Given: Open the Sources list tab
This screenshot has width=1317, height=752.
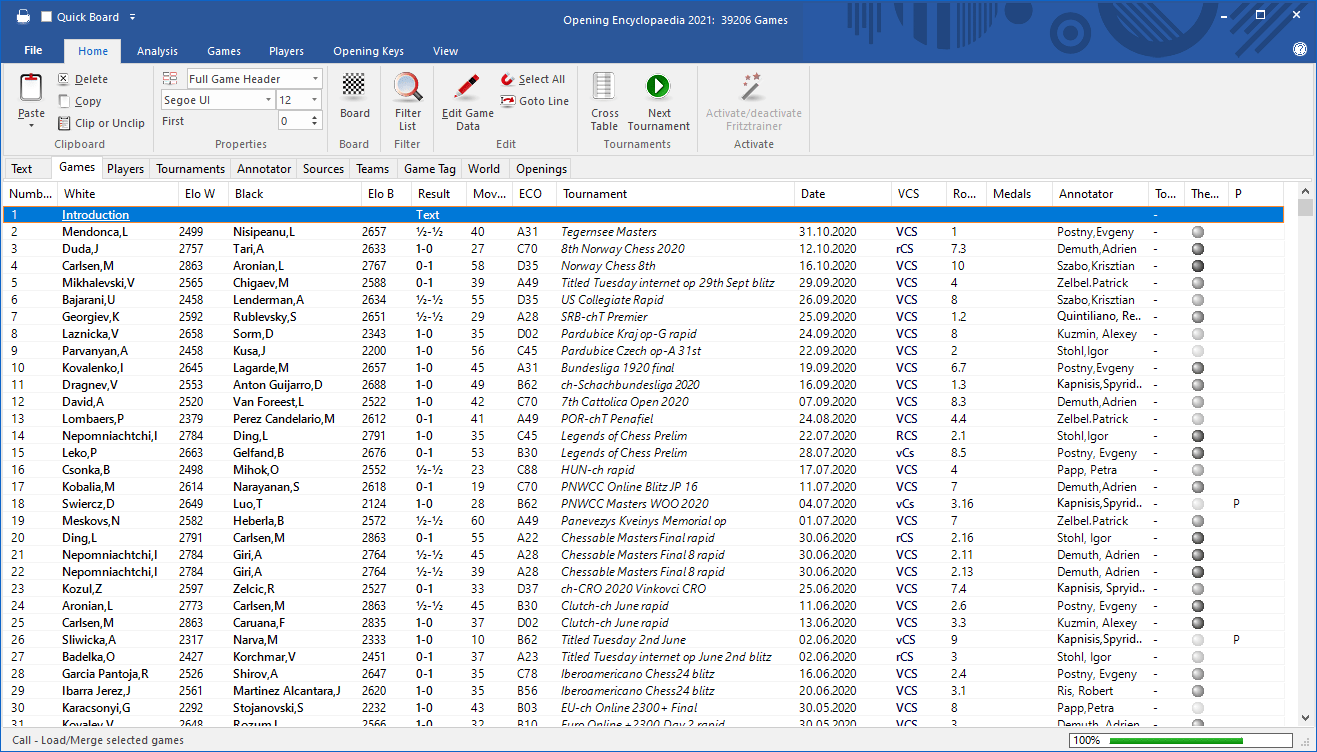Looking at the screenshot, I should coord(323,169).
